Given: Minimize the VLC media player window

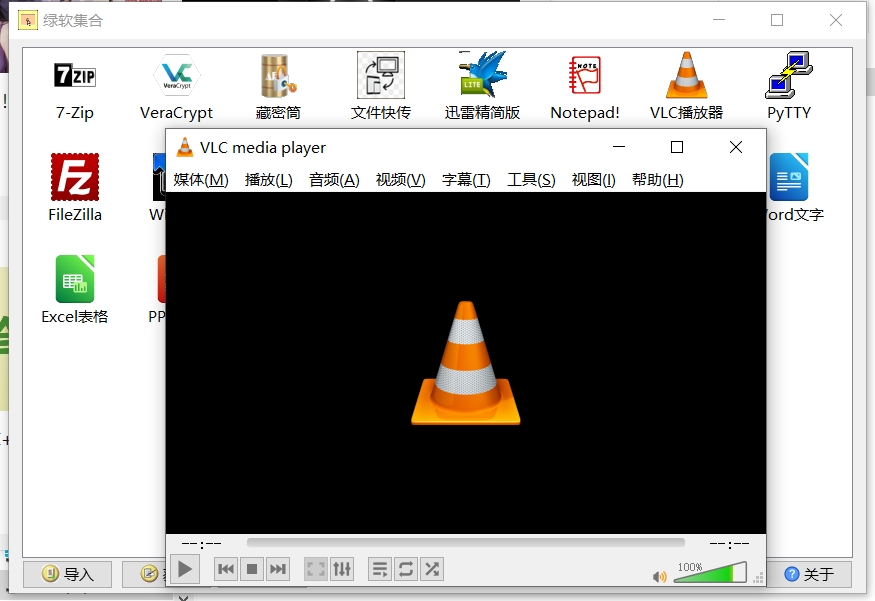Looking at the screenshot, I should tap(619, 147).
